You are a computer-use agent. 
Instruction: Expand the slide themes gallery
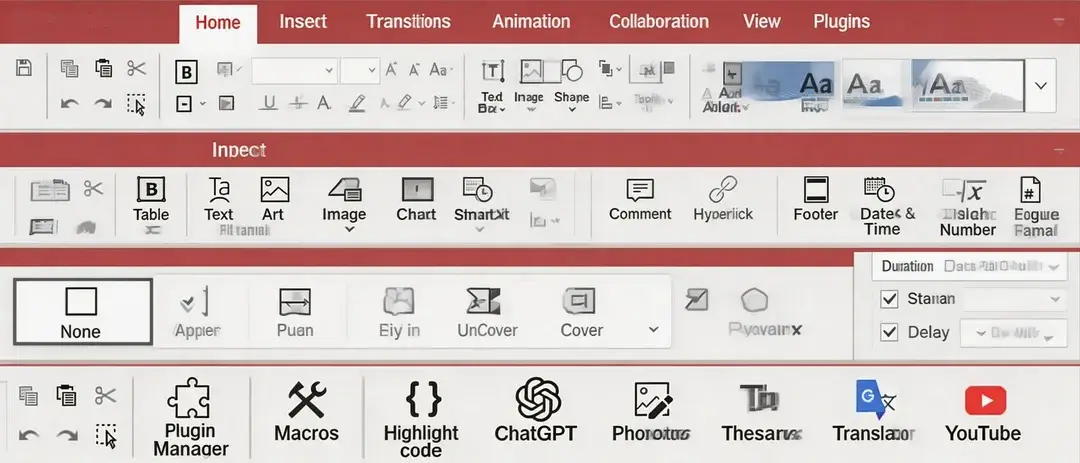click(1041, 86)
